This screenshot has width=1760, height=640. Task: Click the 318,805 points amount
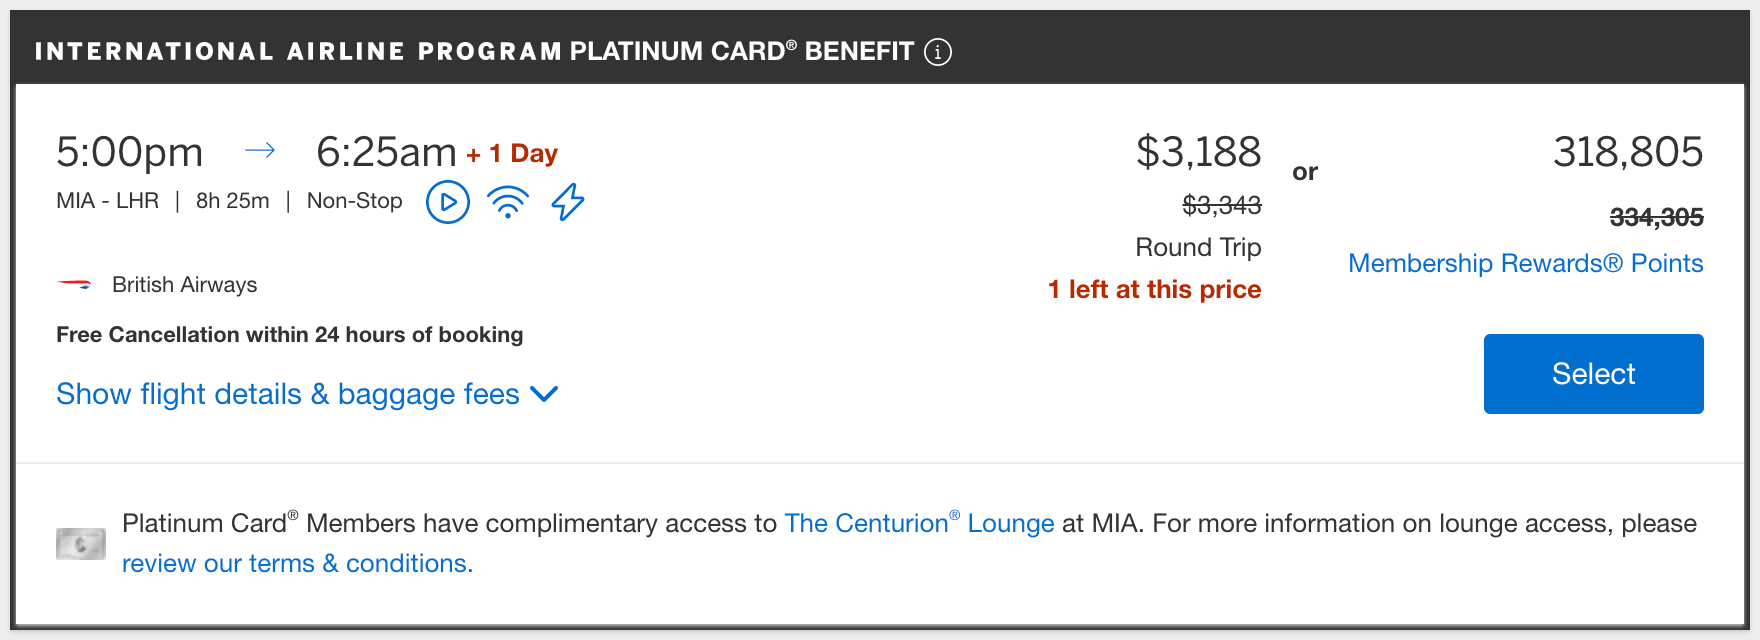(1627, 152)
